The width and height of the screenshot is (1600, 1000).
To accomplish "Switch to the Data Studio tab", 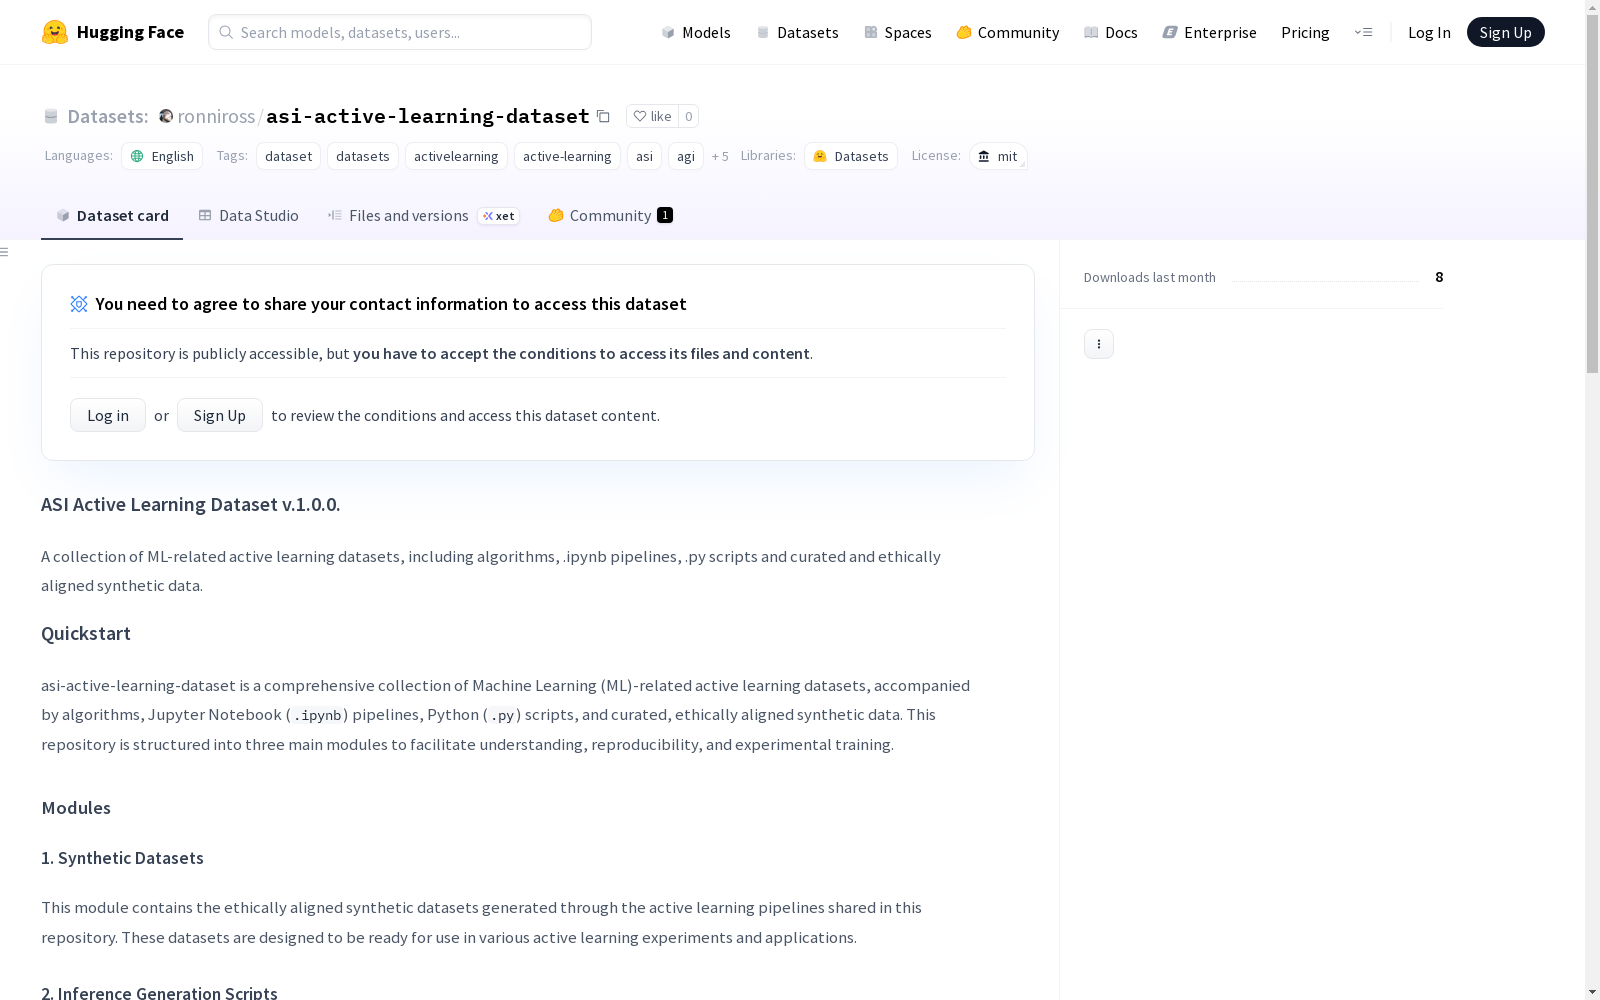I will coord(249,216).
